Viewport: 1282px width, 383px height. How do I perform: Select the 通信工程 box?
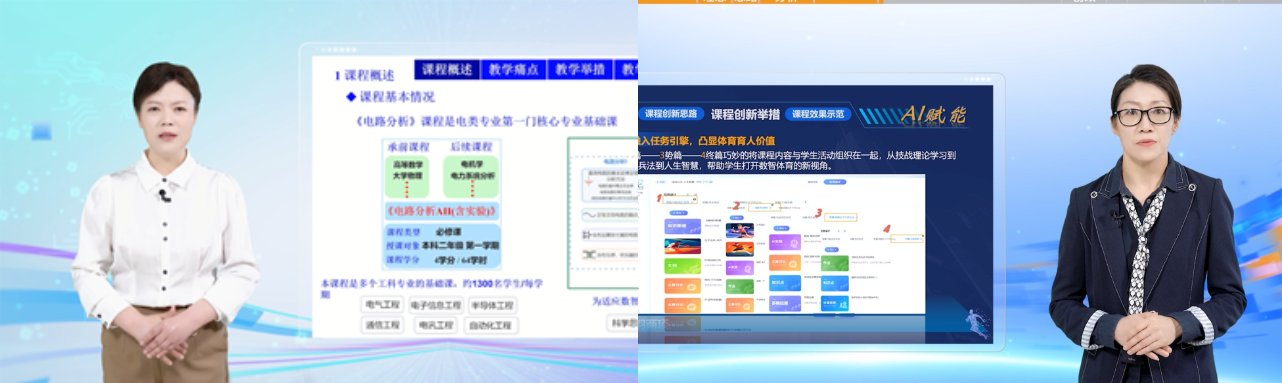[381, 325]
